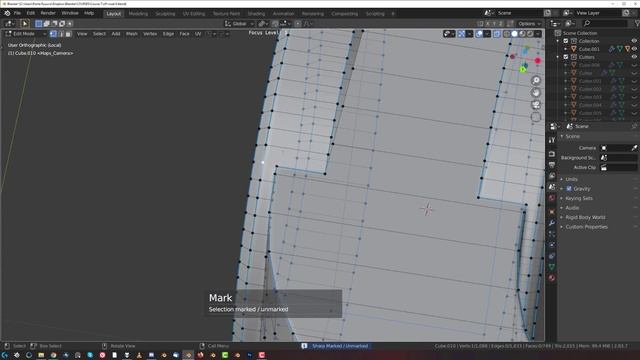Expand the Keying Sets panel

[579, 198]
